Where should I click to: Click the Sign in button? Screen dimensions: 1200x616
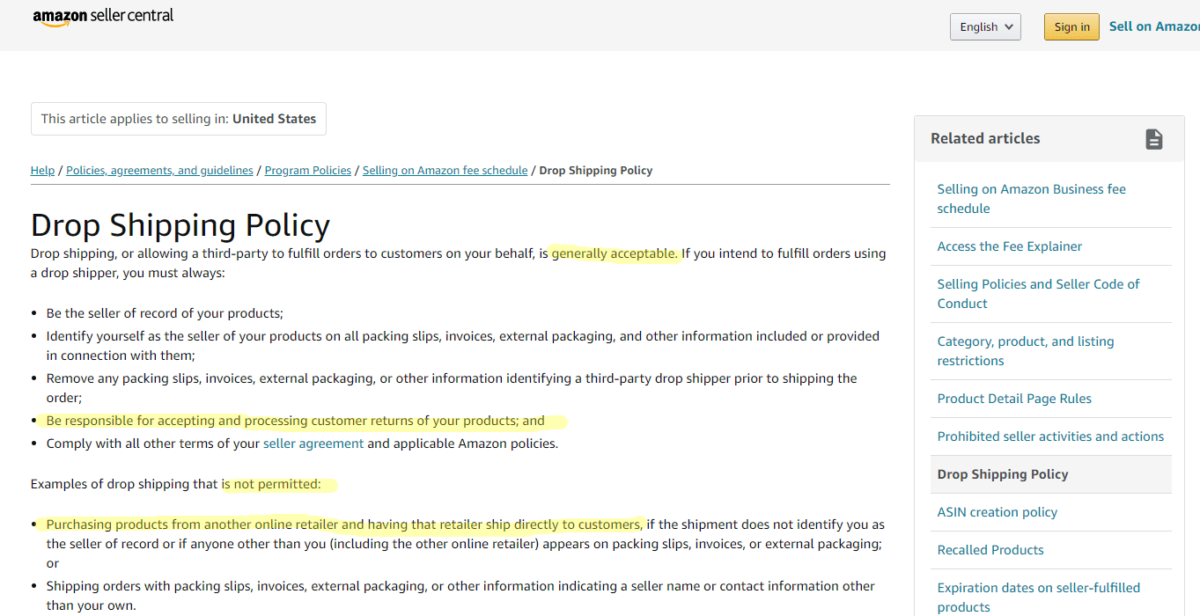pyautogui.click(x=1071, y=27)
